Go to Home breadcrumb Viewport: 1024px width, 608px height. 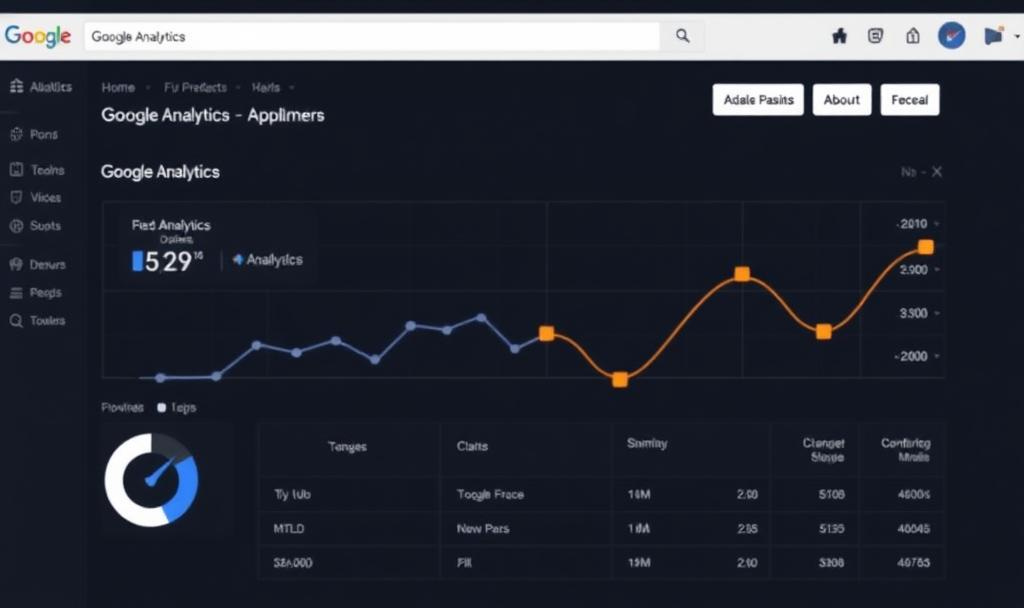pyautogui.click(x=118, y=88)
